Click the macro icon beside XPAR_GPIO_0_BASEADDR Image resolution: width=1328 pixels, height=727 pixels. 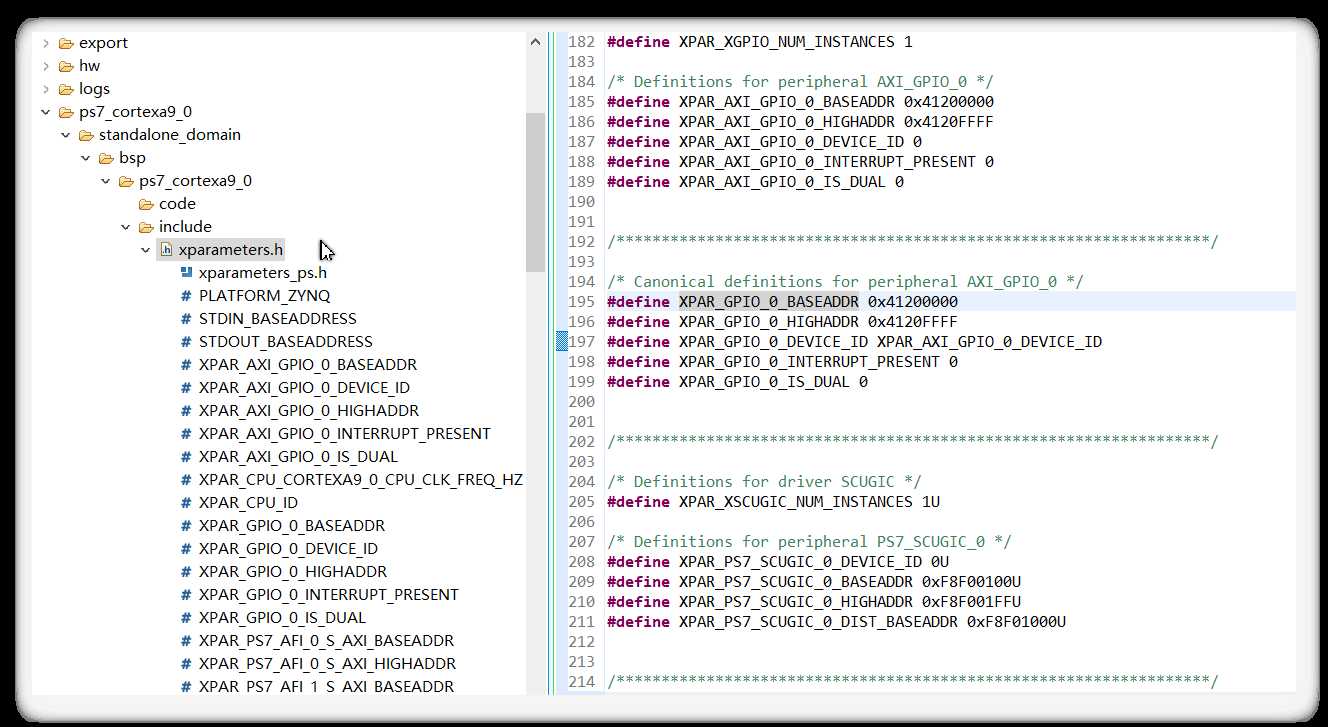pyautogui.click(x=186, y=526)
